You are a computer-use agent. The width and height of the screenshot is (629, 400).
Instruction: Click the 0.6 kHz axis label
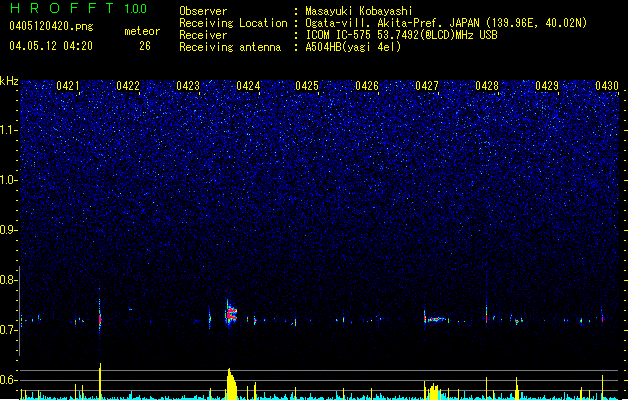9,380
